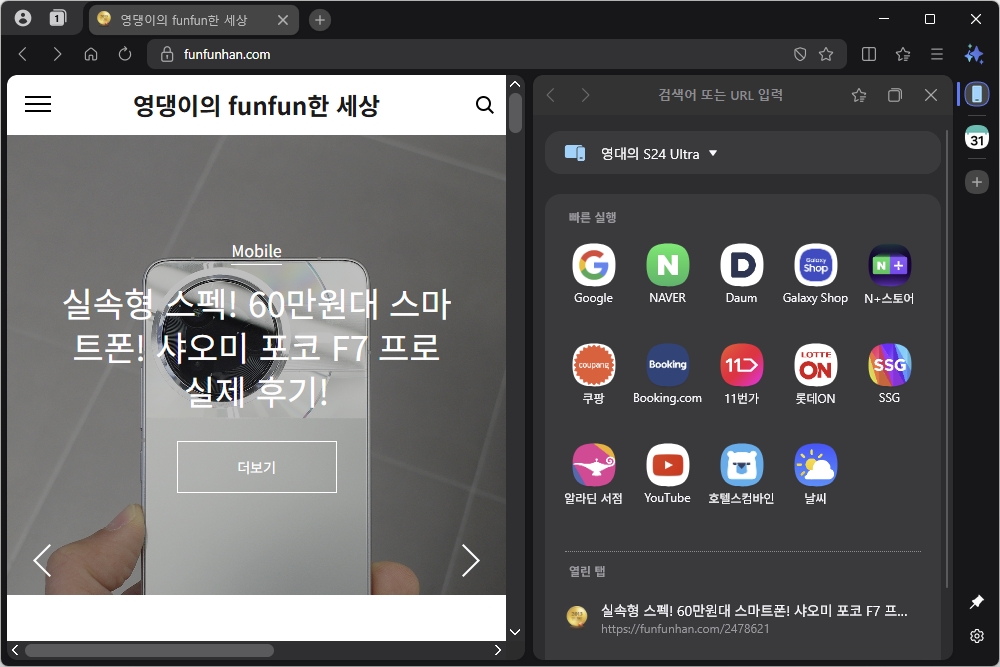Open the browser hamburger menu

click(x=936, y=54)
